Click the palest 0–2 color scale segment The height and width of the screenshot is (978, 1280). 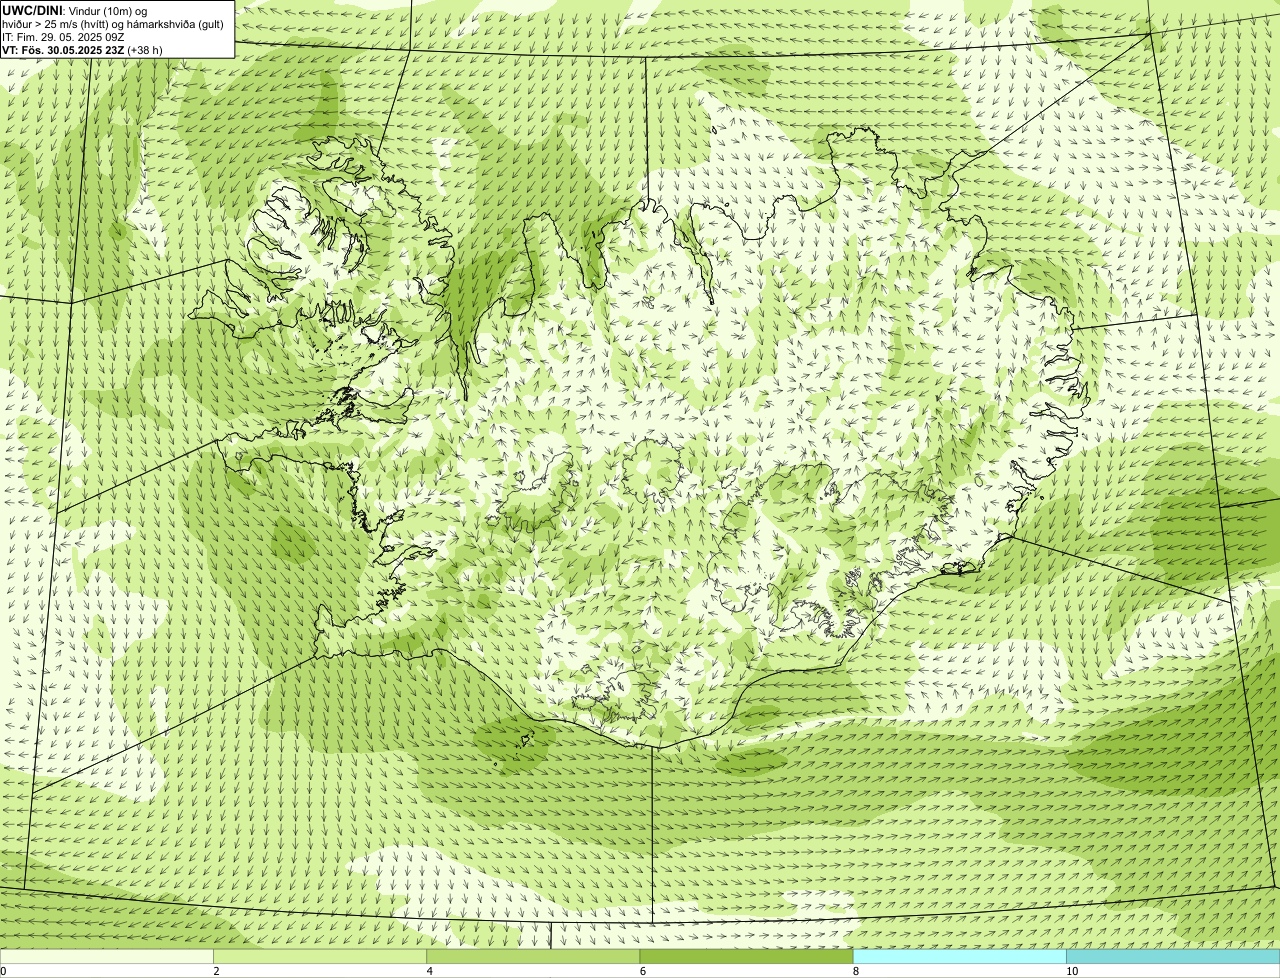(x=107, y=957)
